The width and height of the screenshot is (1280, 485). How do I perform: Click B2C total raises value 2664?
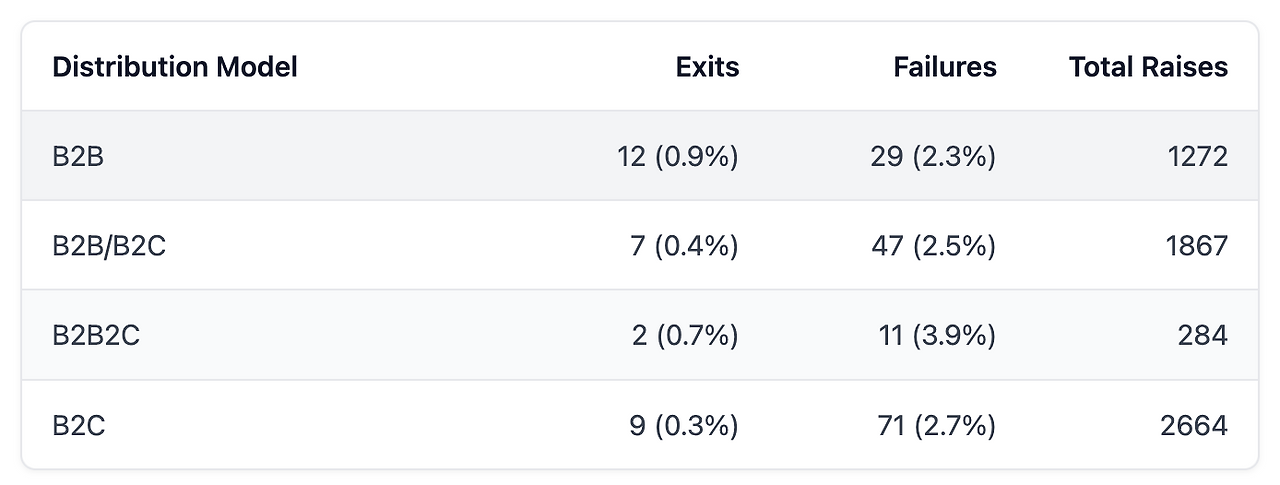pos(1193,425)
